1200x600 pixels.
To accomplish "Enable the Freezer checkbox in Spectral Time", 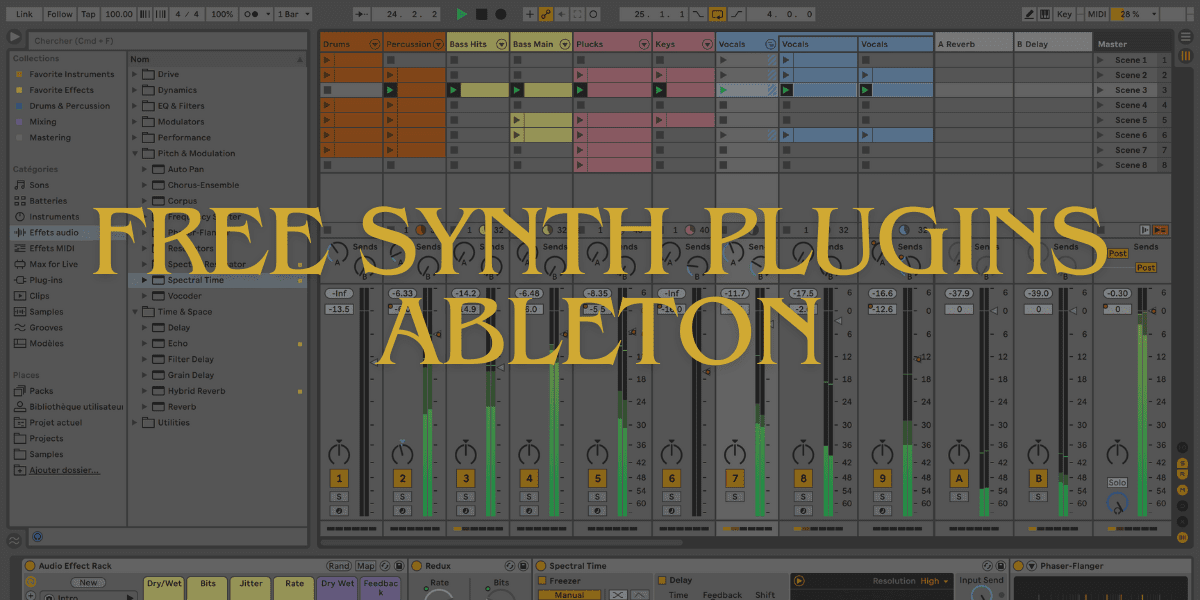I will pyautogui.click(x=543, y=581).
